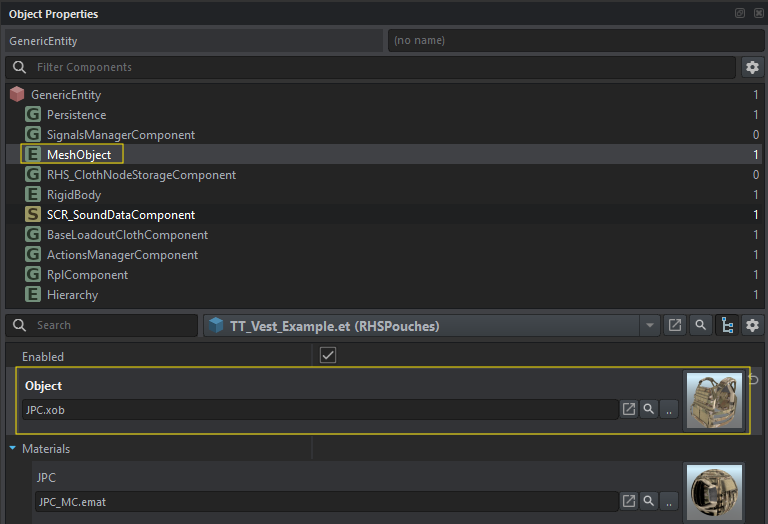Click the hierarchy tree icon beside prefab search
This screenshot has height=524, width=768.
pos(727,326)
